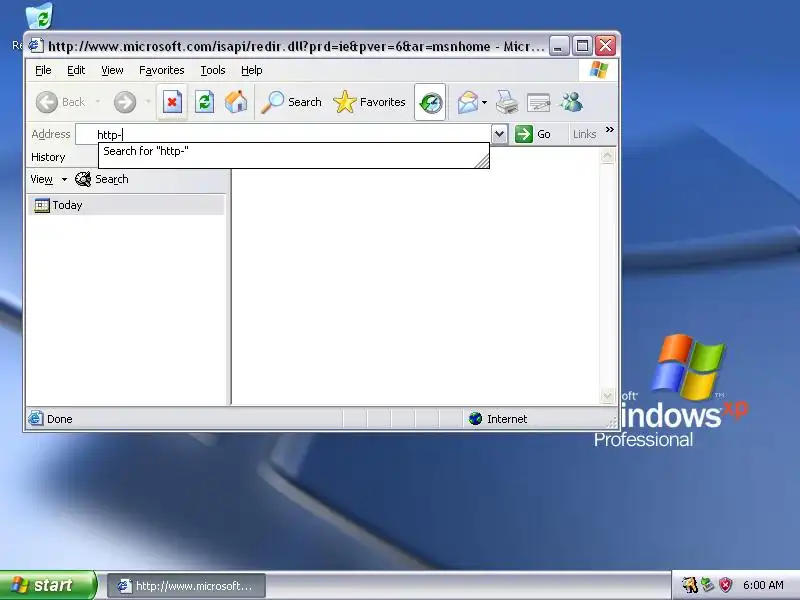Open the Favorites star toolbar button
This screenshot has height=600, width=800.
pos(369,102)
